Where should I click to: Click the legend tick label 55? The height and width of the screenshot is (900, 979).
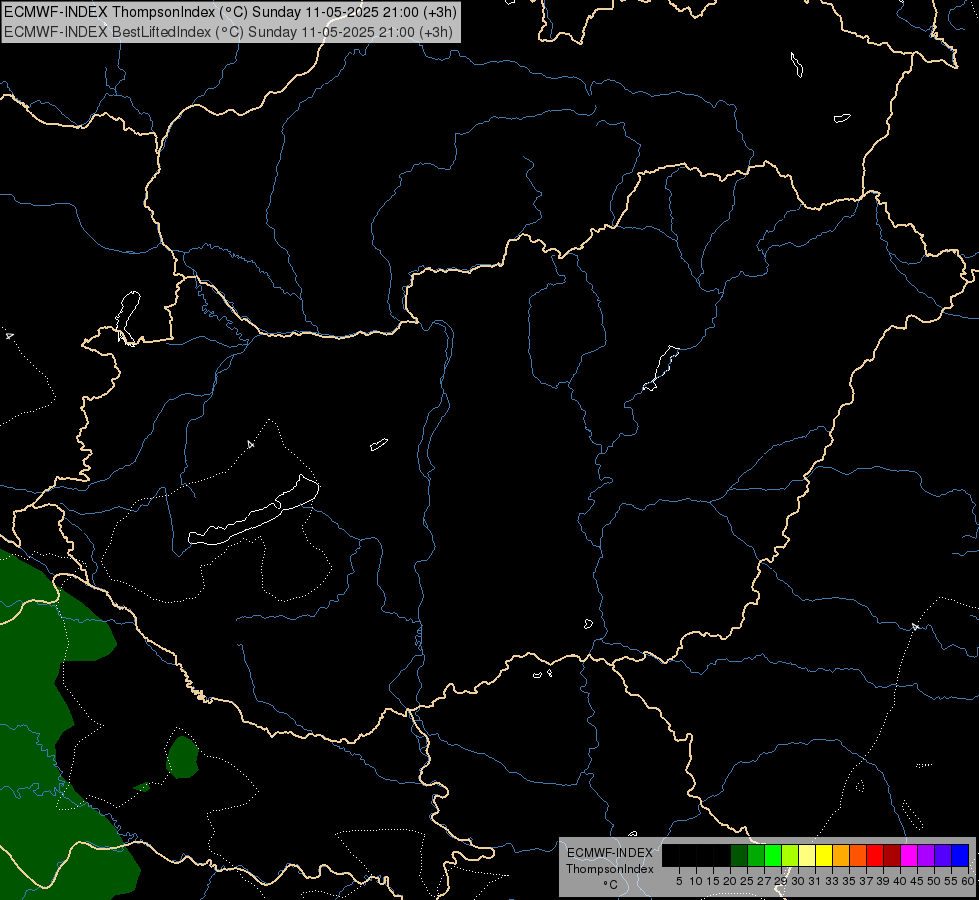click(952, 881)
